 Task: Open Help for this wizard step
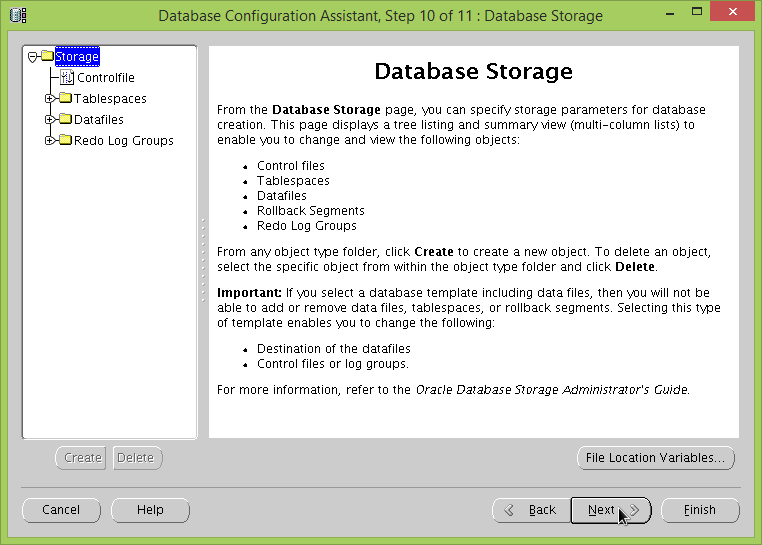click(150, 510)
